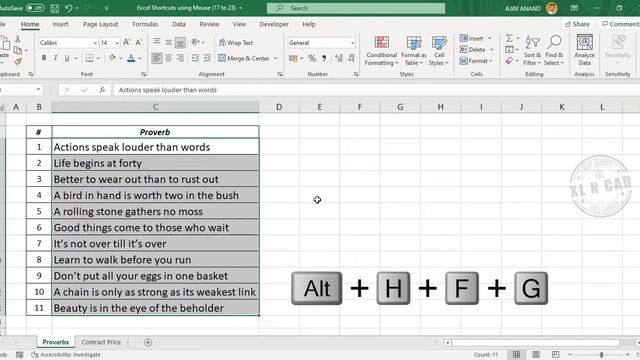
Task: Click the Format Painter icon
Action: tap(18, 62)
